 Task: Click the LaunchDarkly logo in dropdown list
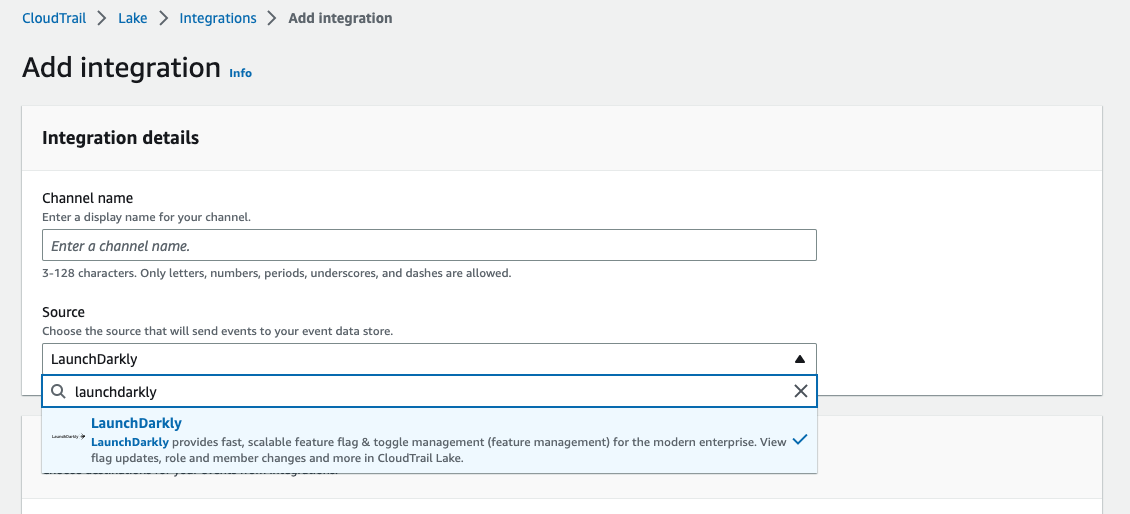click(x=68, y=437)
